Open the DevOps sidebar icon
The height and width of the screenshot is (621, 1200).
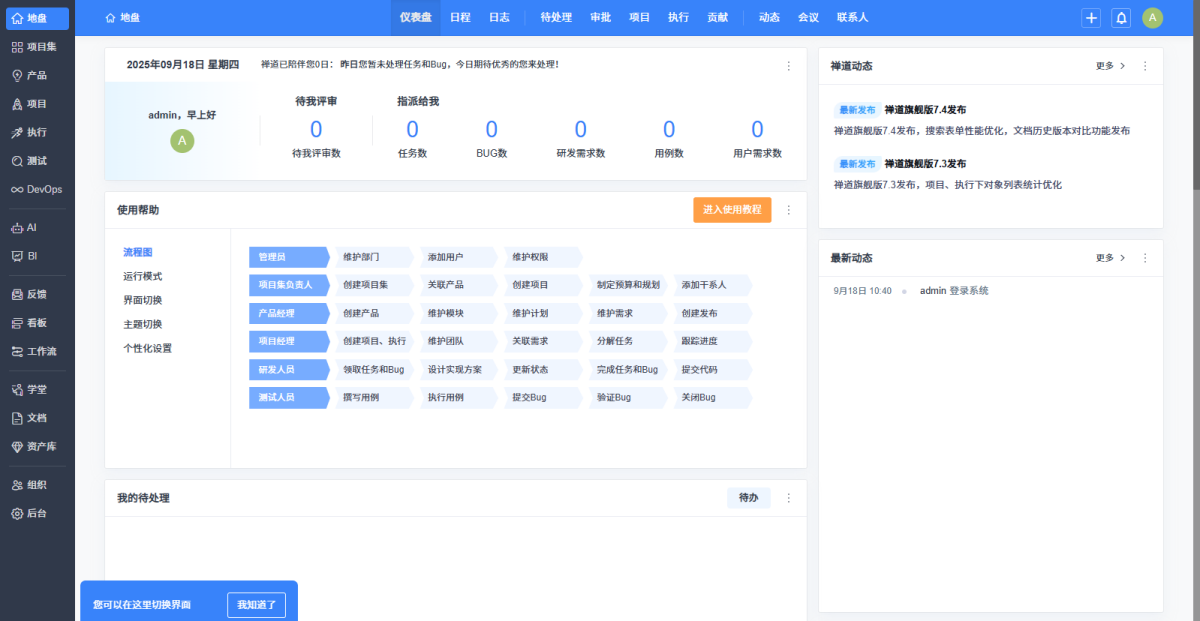point(17,189)
